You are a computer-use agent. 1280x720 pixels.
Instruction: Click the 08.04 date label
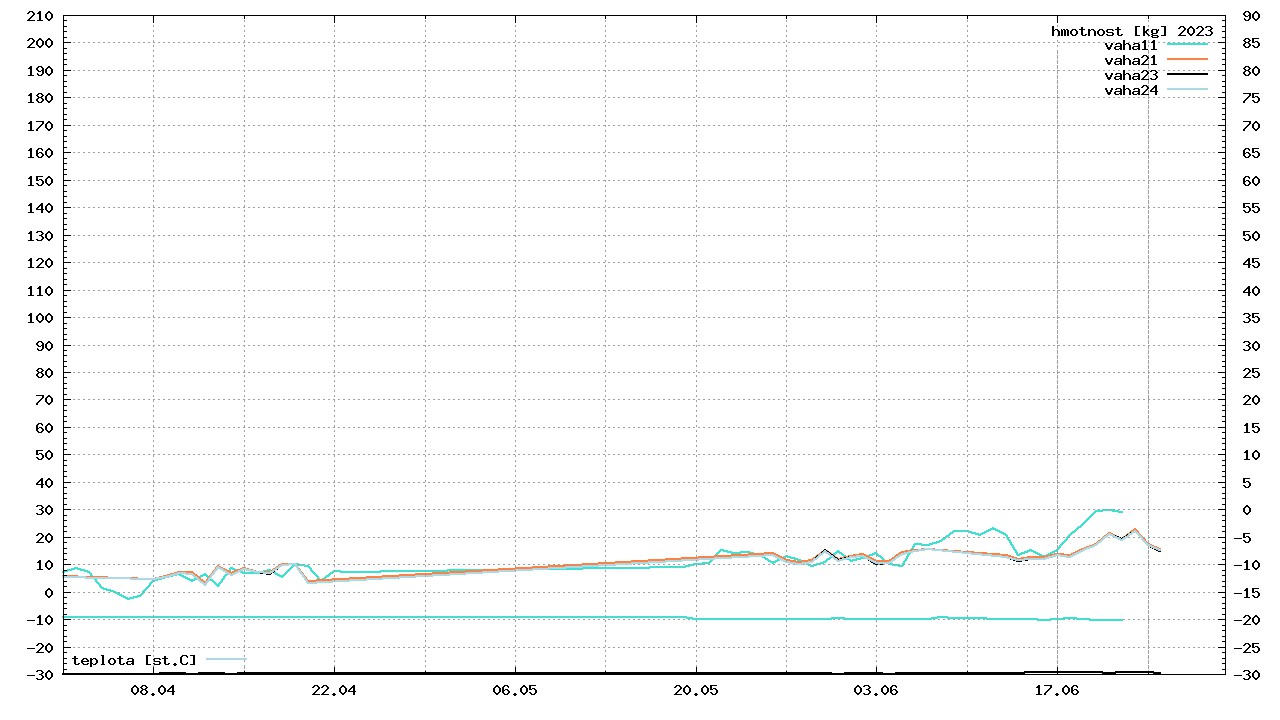point(153,690)
